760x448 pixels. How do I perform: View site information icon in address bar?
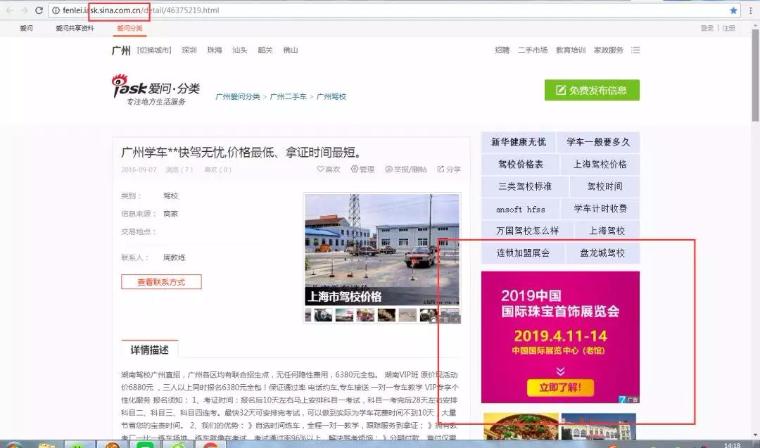click(x=56, y=10)
